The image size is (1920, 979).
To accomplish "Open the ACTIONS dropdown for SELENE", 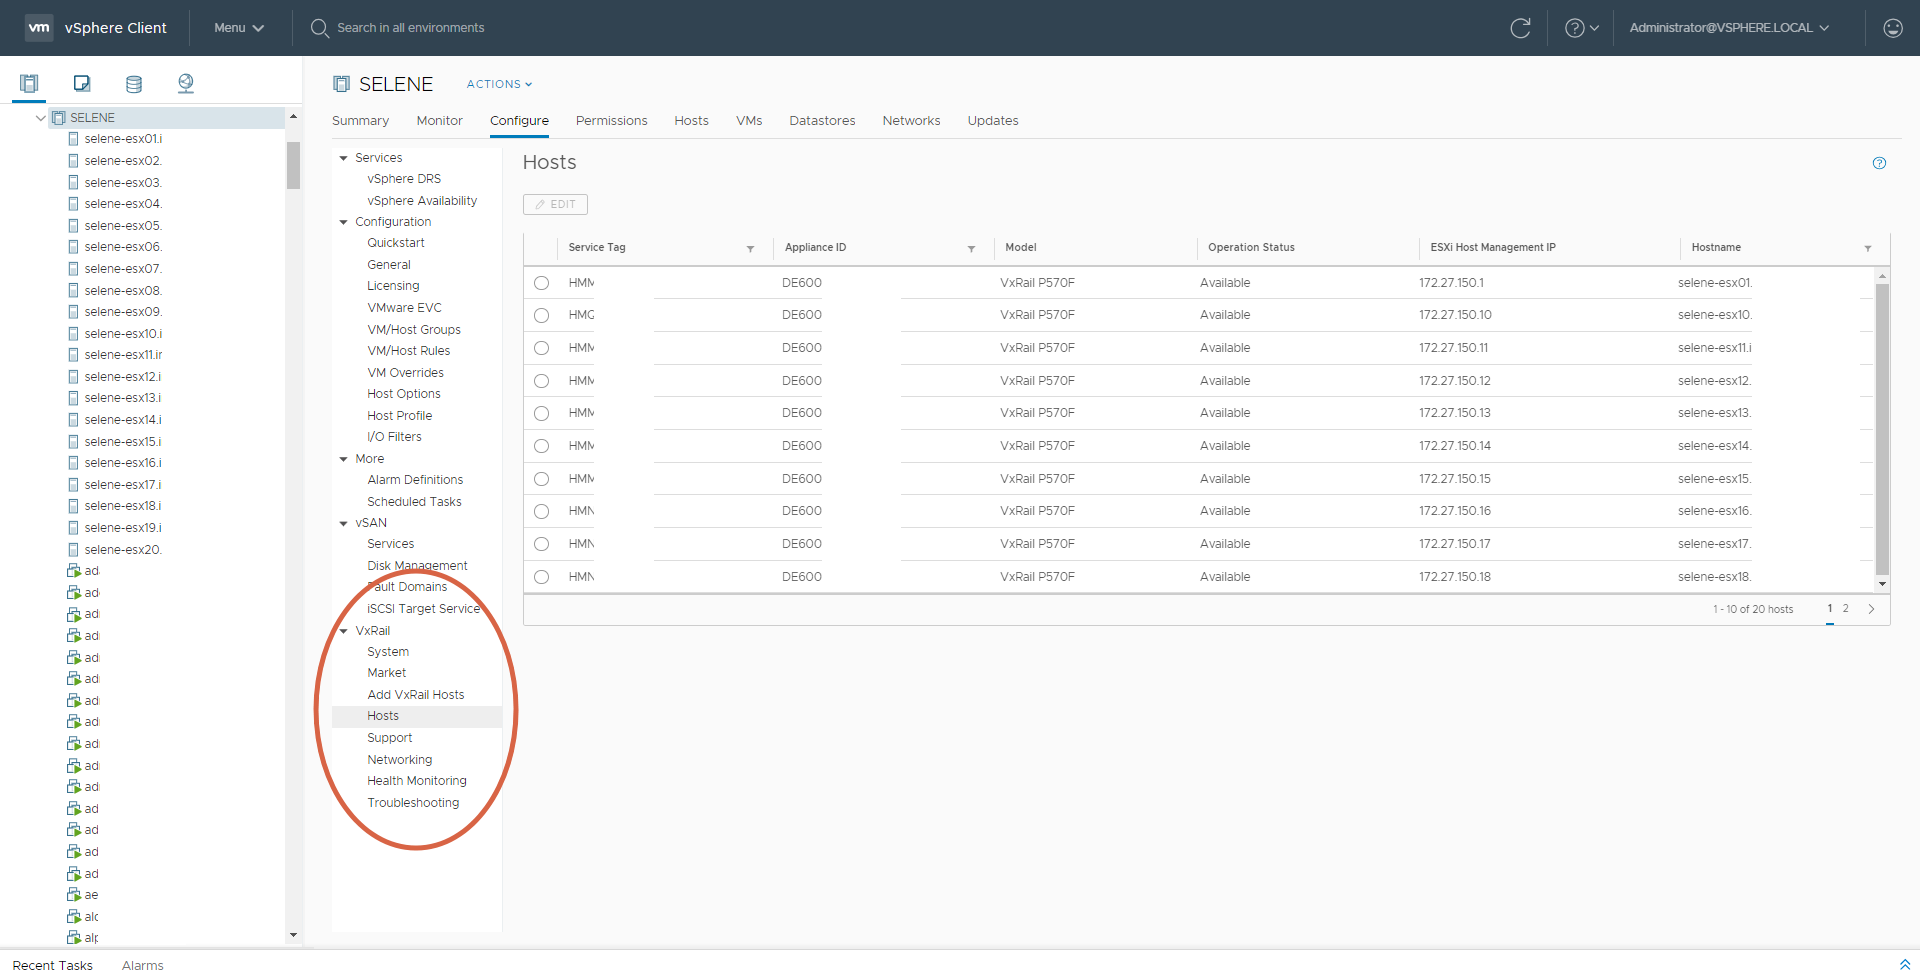I will click(499, 84).
